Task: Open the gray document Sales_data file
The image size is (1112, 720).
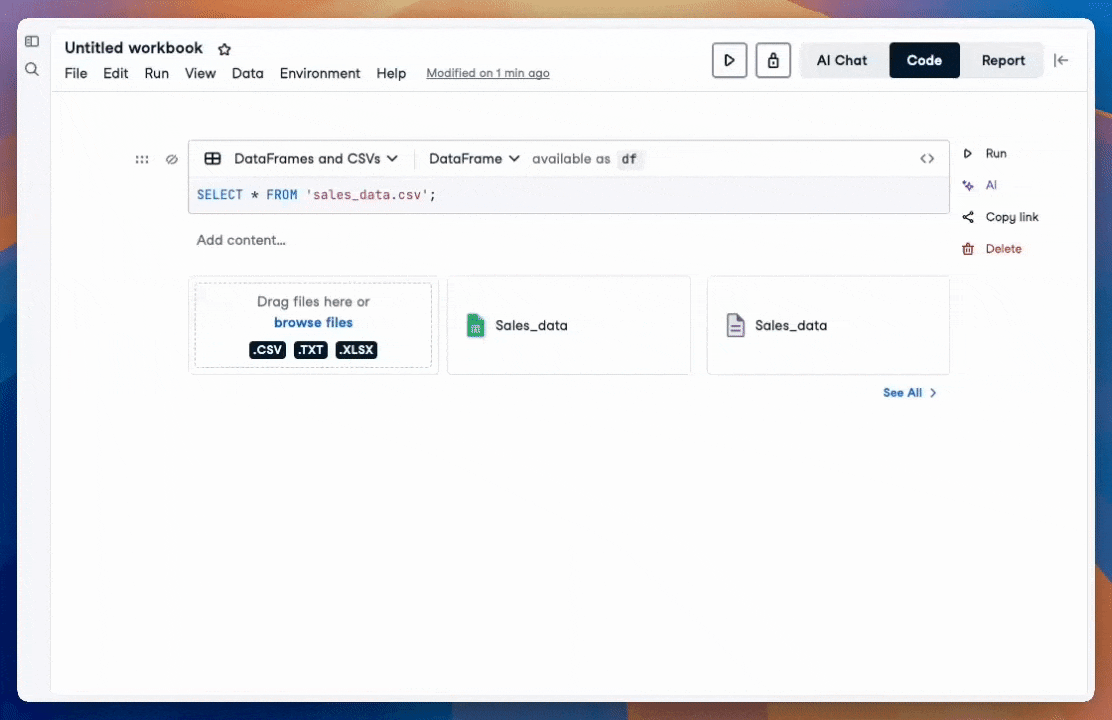Action: point(828,326)
